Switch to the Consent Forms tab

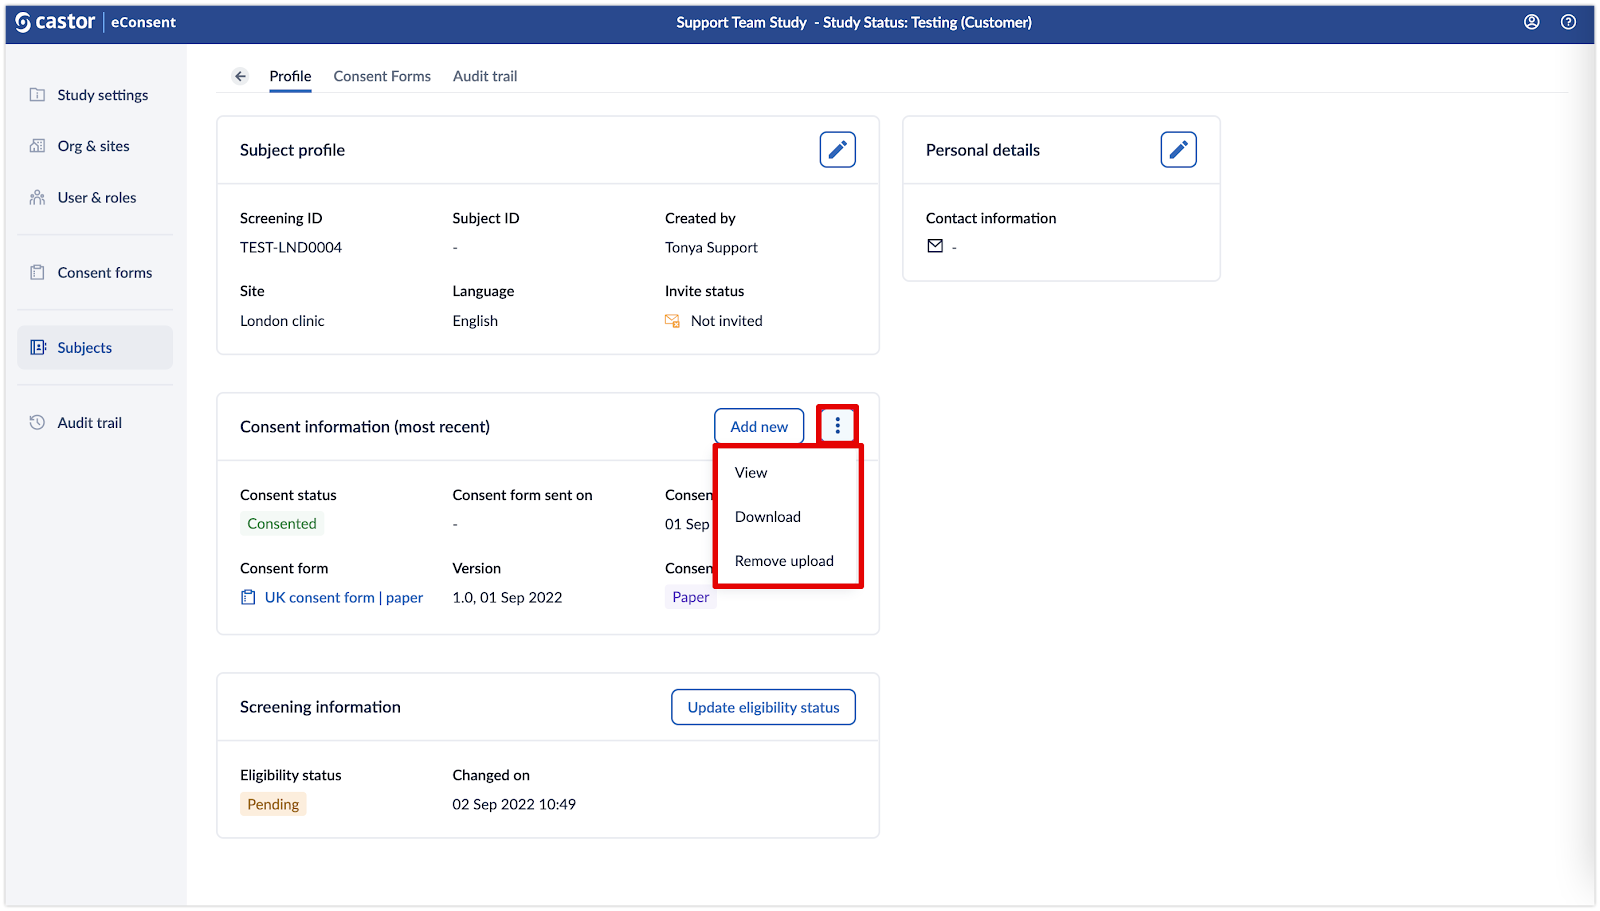click(382, 76)
